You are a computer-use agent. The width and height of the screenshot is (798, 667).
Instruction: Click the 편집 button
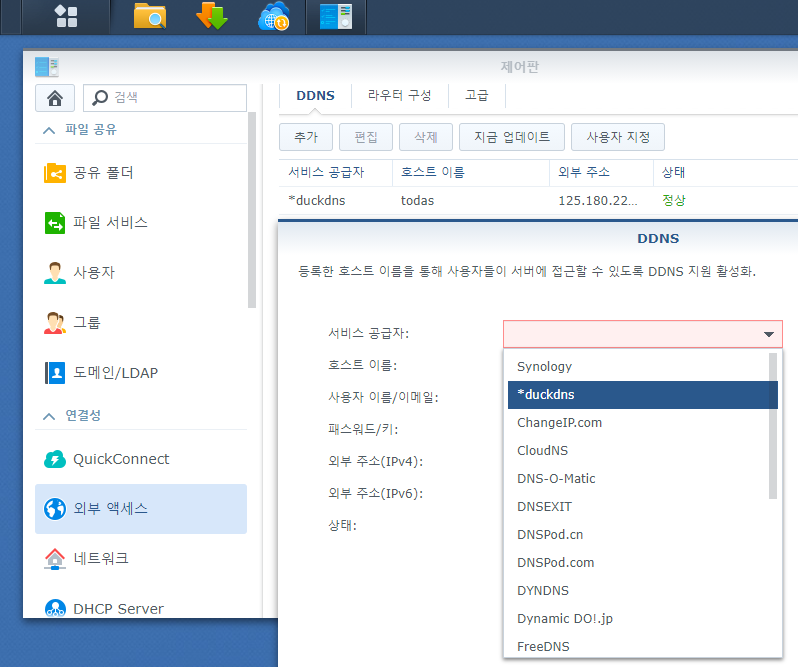pos(366,137)
